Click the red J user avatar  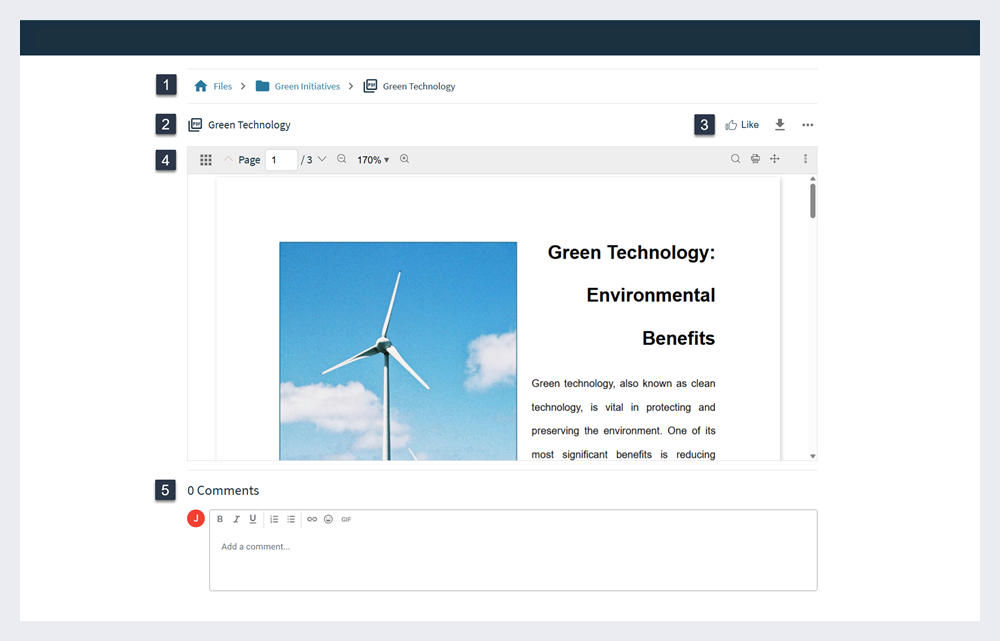click(196, 519)
